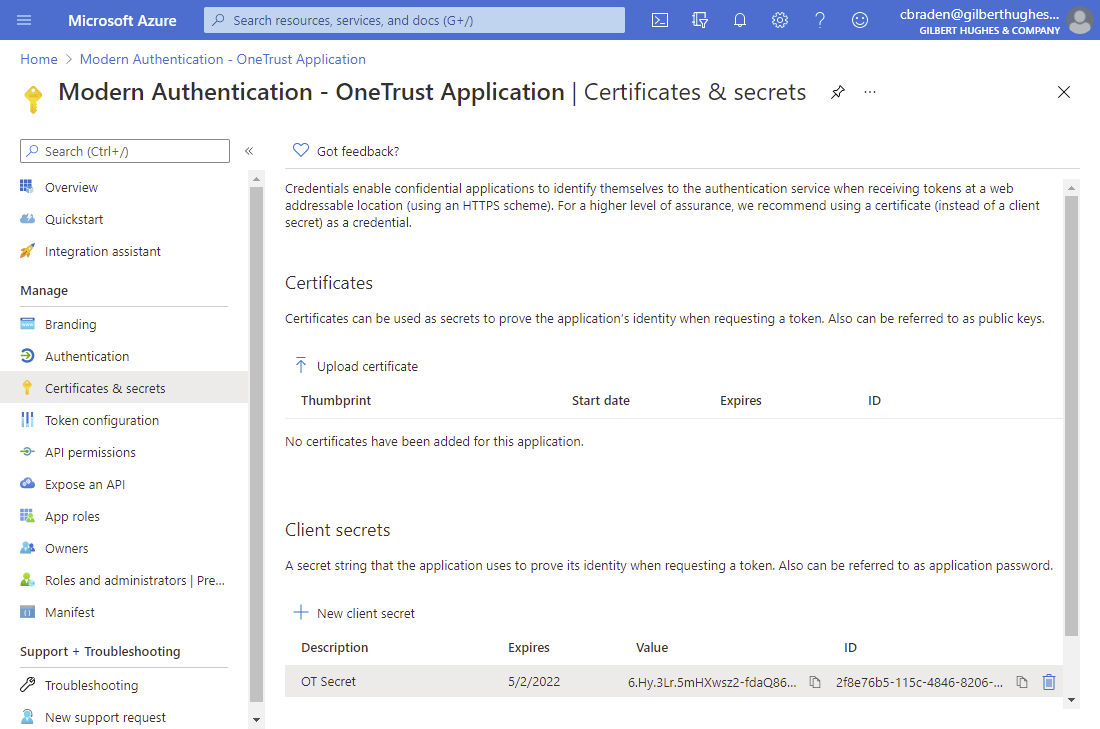Collapse the left navigation menu
The height and width of the screenshot is (729, 1100).
(249, 151)
